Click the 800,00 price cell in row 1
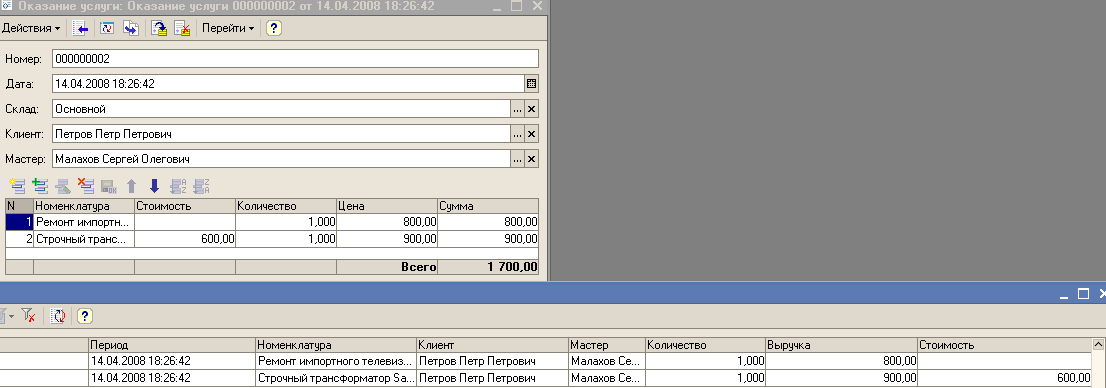Viewport: 1106px width, 388px height. pos(387,222)
